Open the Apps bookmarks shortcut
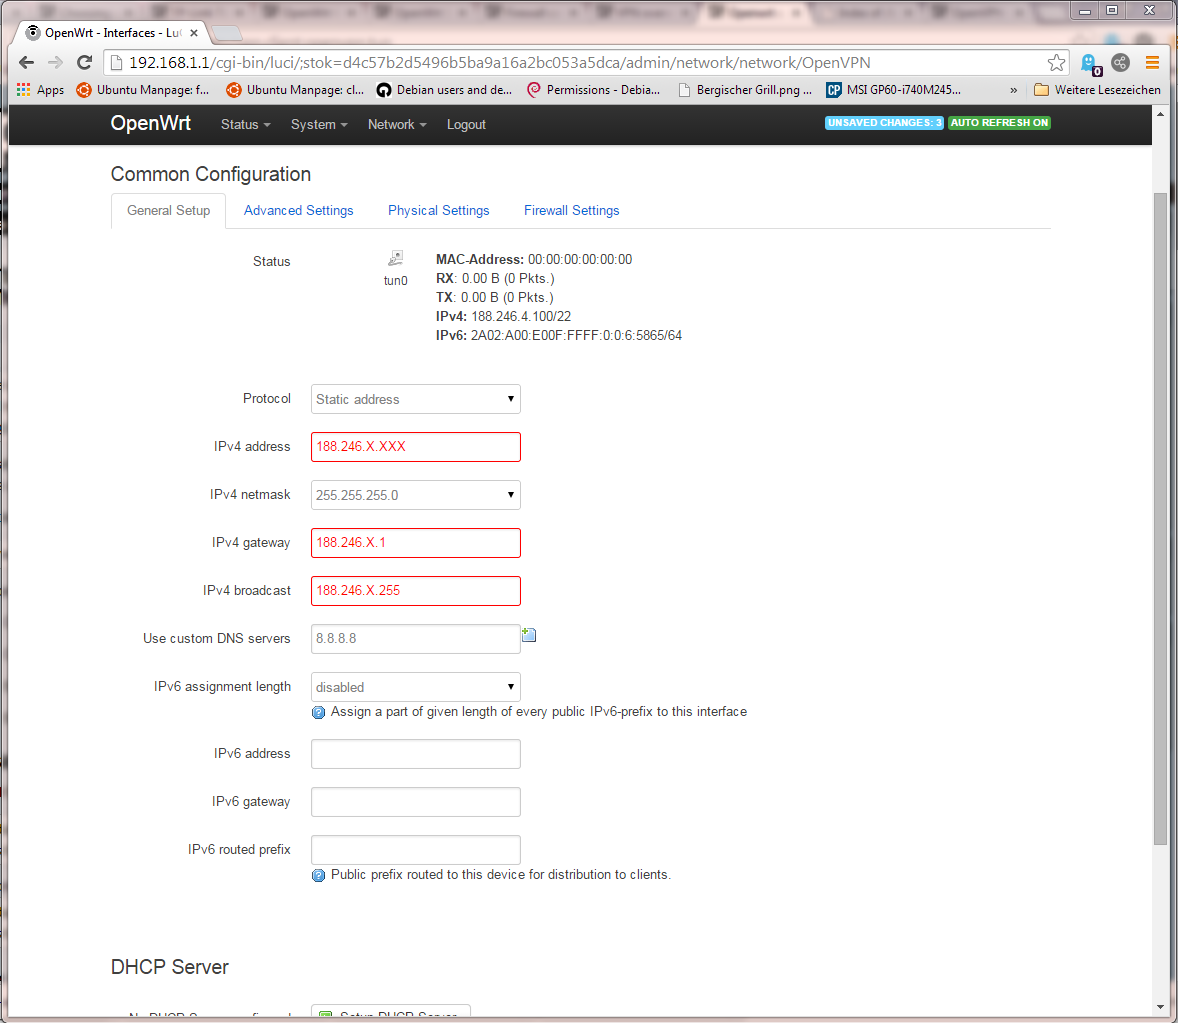 pos(40,90)
